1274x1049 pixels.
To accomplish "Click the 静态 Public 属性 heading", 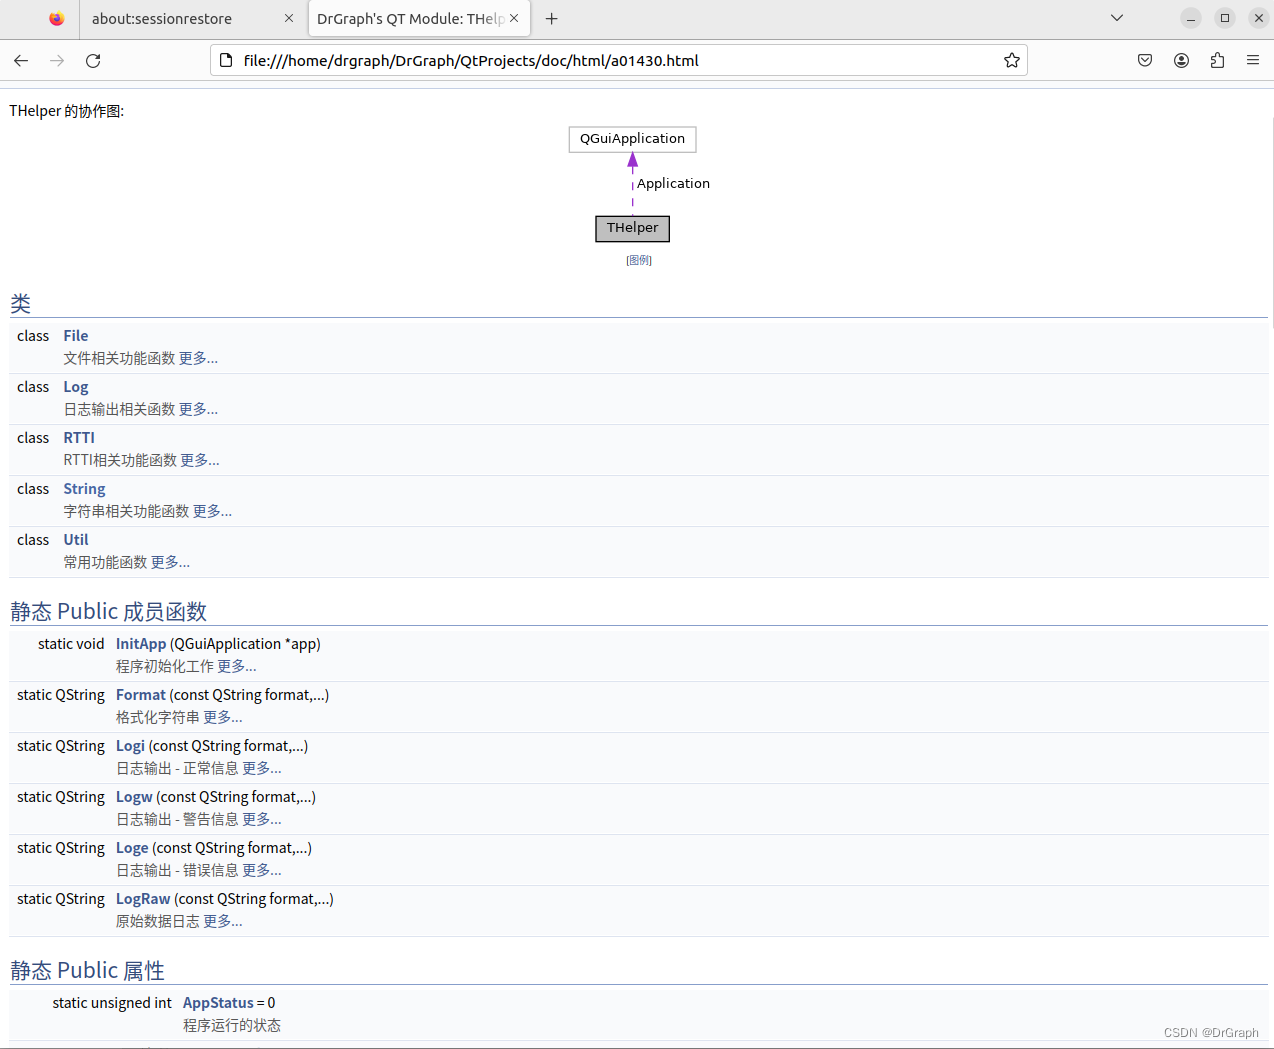I will click(88, 970).
